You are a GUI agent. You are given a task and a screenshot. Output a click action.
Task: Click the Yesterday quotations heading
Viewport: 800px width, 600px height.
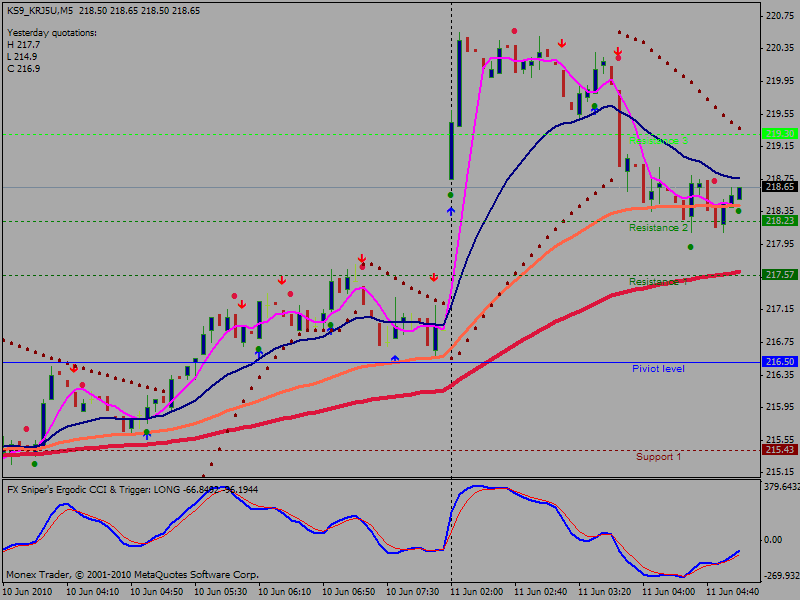pyautogui.click(x=52, y=33)
